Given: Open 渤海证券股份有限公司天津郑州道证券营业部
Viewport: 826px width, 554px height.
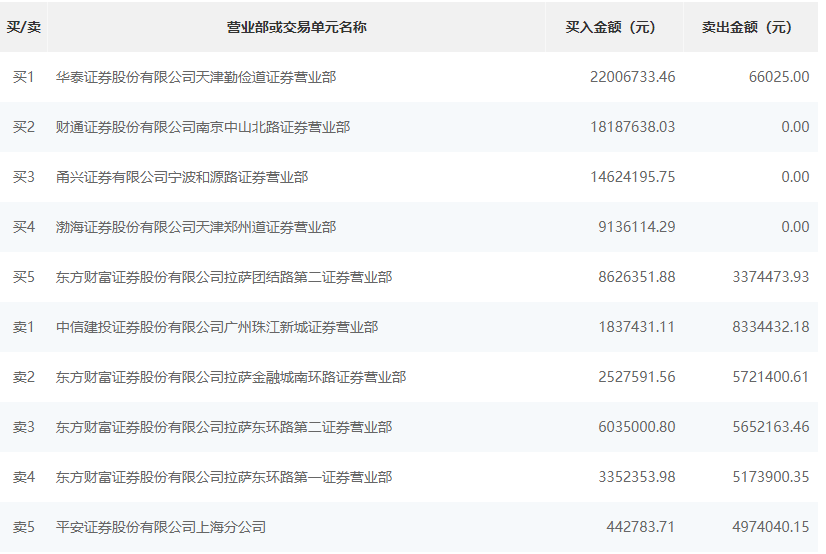Looking at the screenshot, I should click(x=196, y=227).
